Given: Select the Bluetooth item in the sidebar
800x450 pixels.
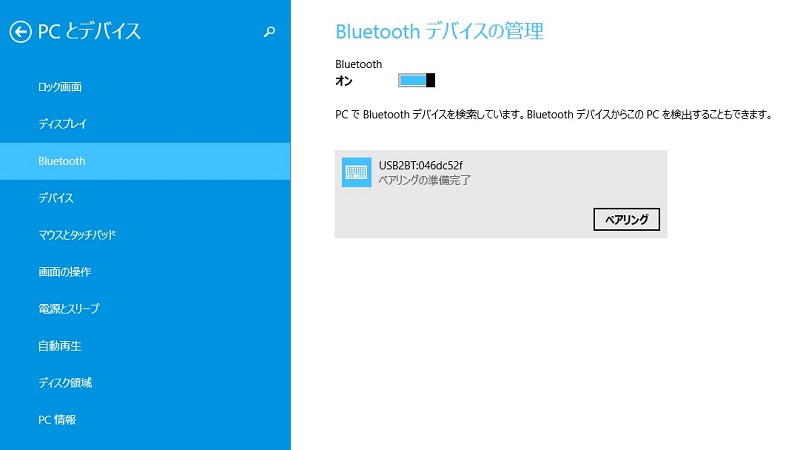Looking at the screenshot, I should tap(145, 161).
